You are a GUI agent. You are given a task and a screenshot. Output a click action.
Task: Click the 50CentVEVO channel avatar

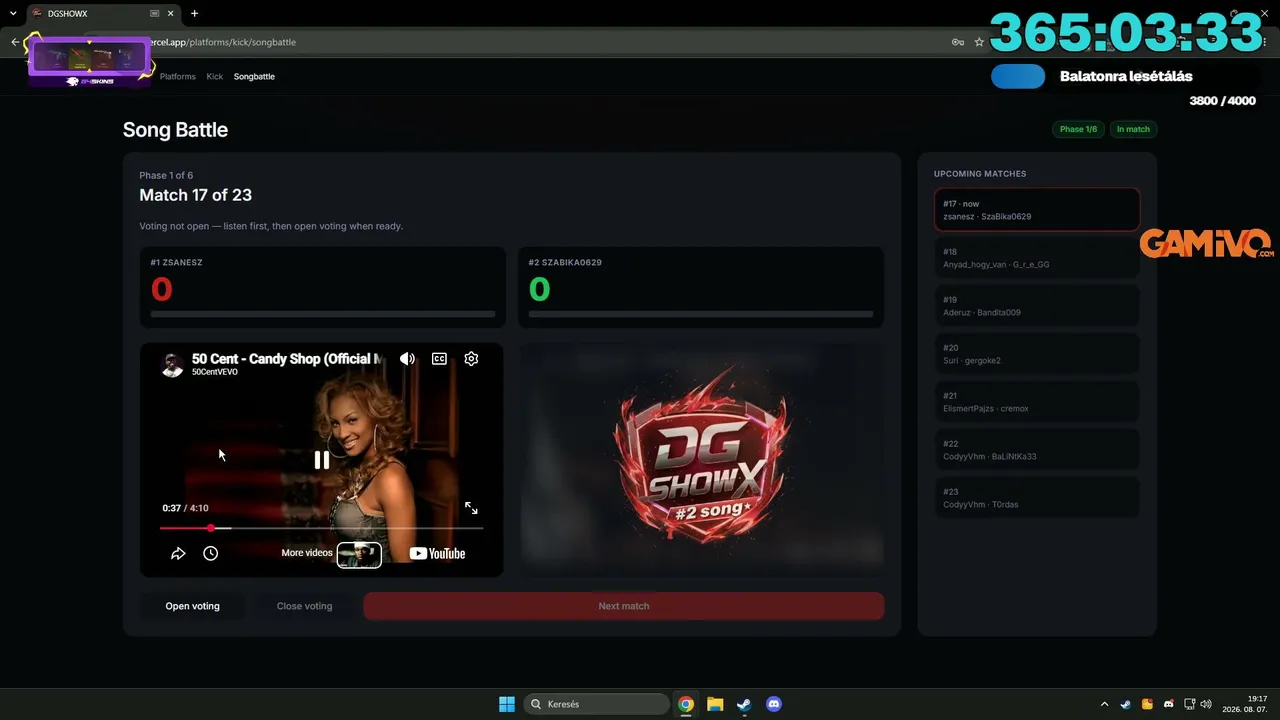[173, 364]
